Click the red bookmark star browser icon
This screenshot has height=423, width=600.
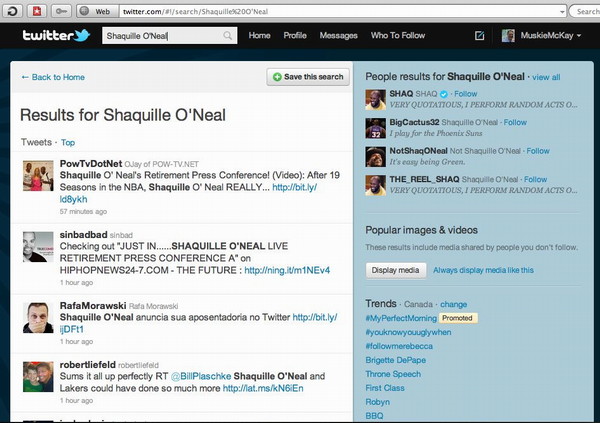point(37,11)
